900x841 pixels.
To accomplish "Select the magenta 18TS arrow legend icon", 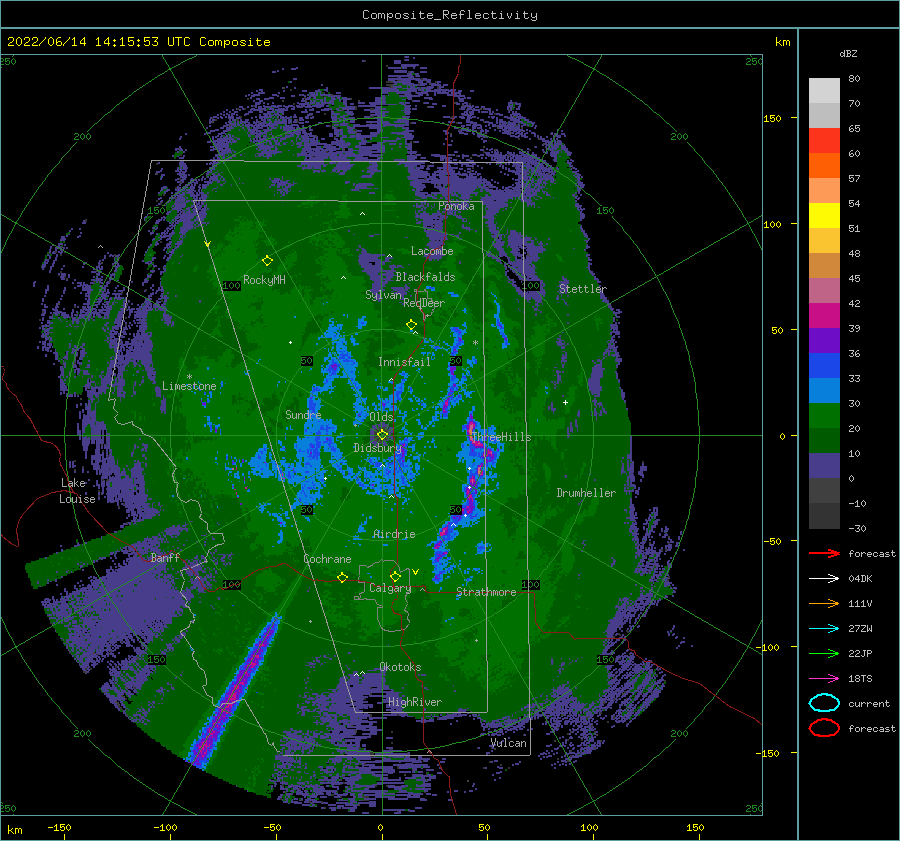I will pos(824,679).
